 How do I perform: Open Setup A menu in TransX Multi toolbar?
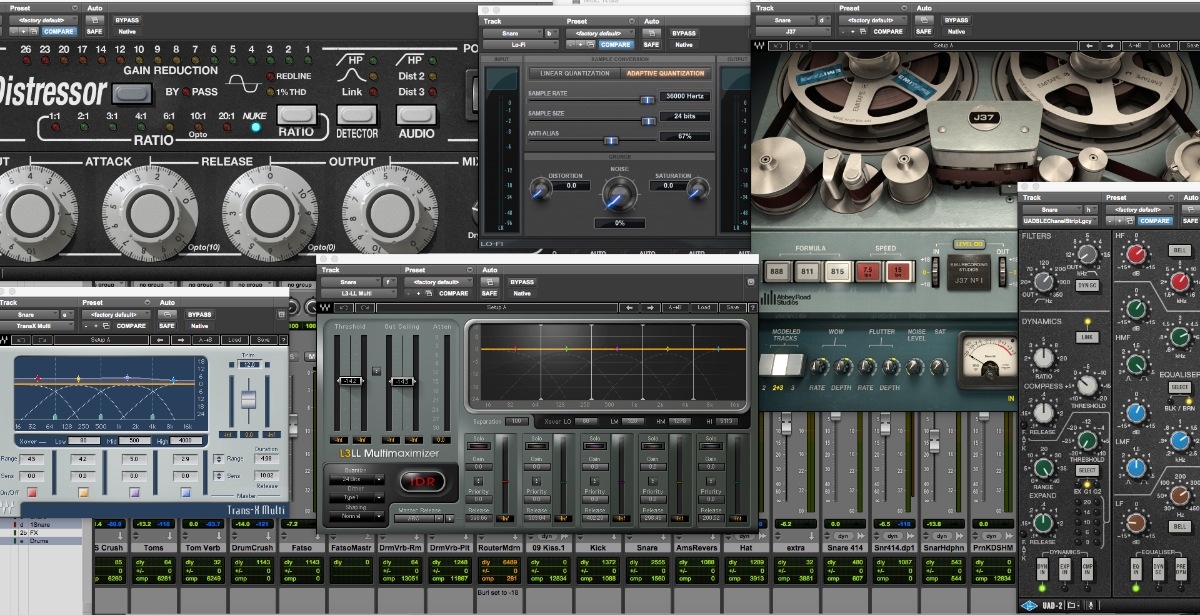pyautogui.click(x=101, y=340)
